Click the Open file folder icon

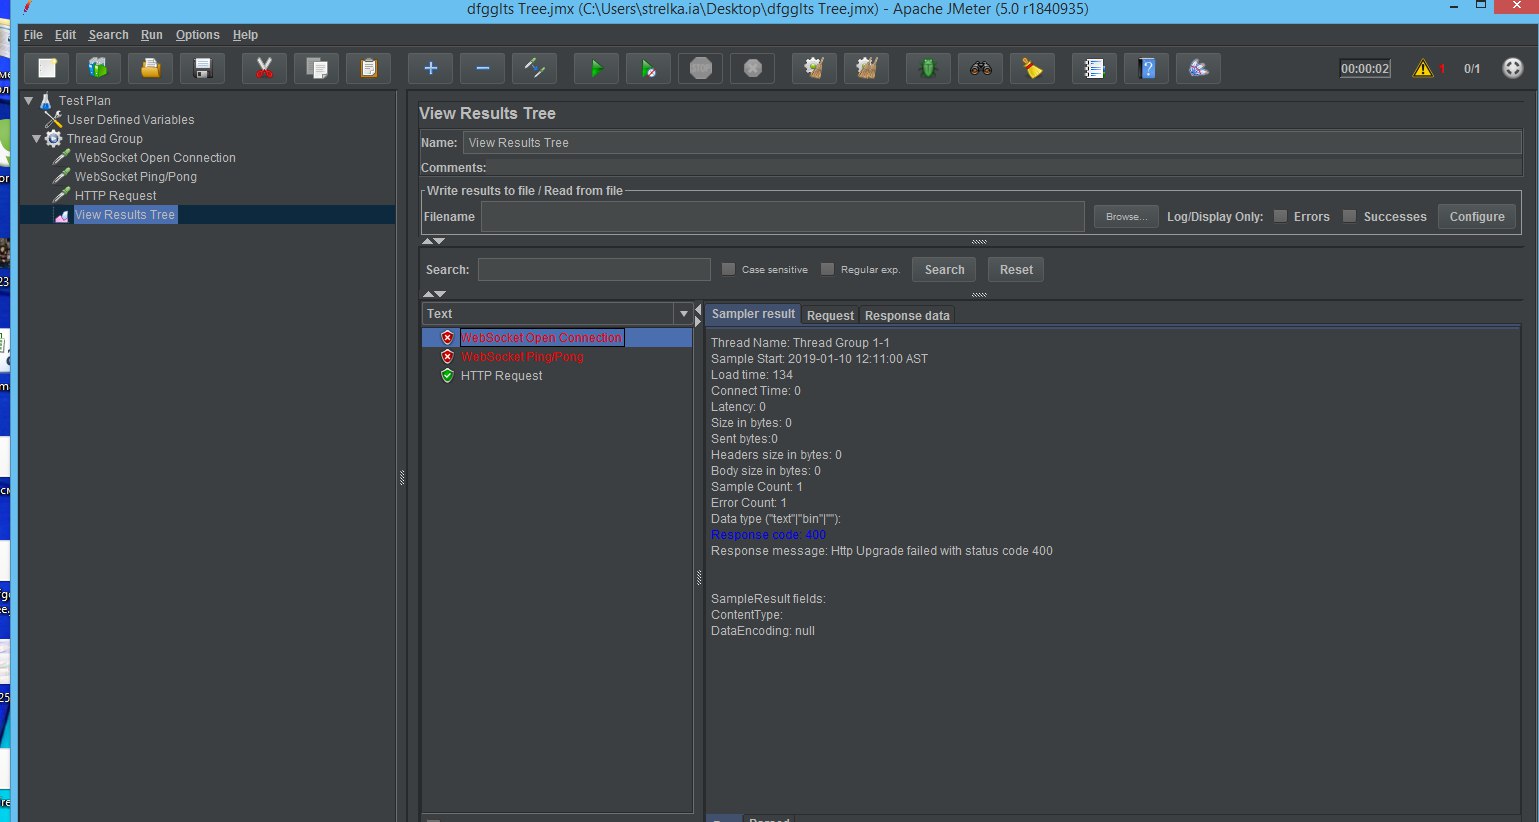pos(150,68)
